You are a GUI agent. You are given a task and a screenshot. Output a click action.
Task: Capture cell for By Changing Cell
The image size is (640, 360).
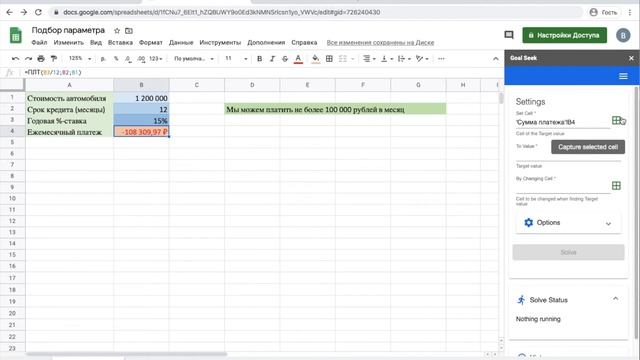click(x=616, y=186)
